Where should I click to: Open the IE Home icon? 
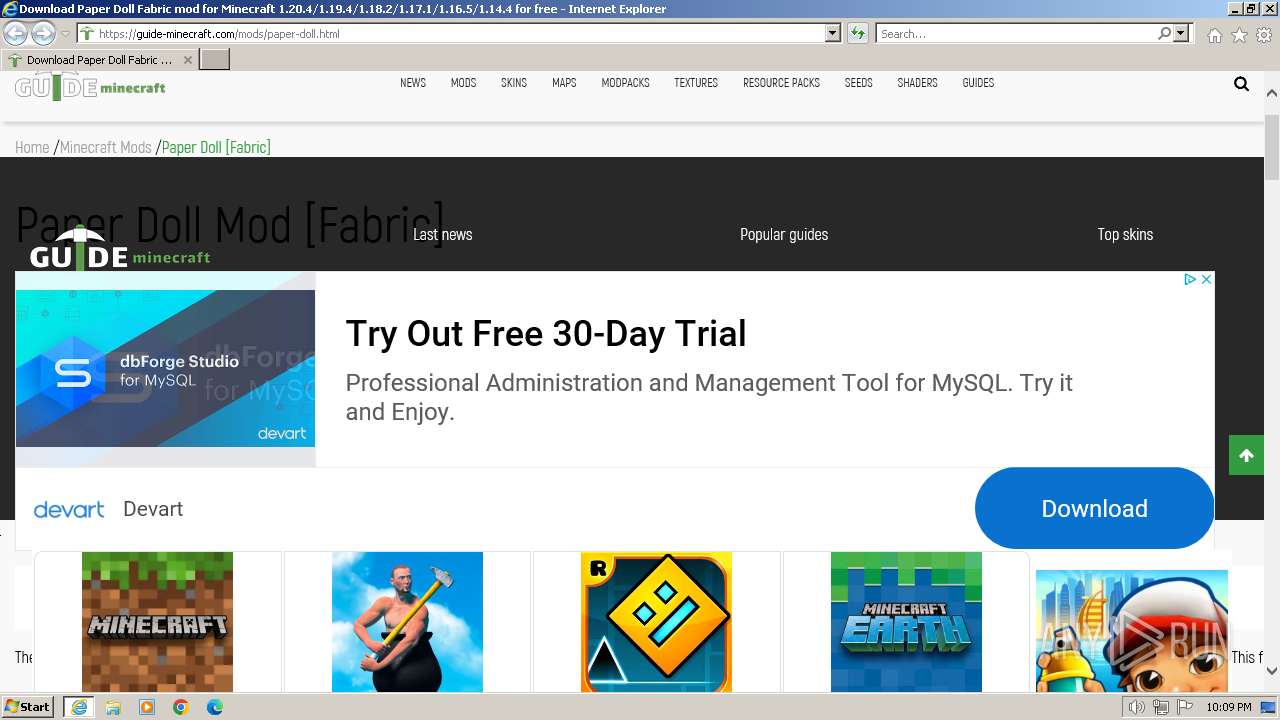coord(1214,35)
